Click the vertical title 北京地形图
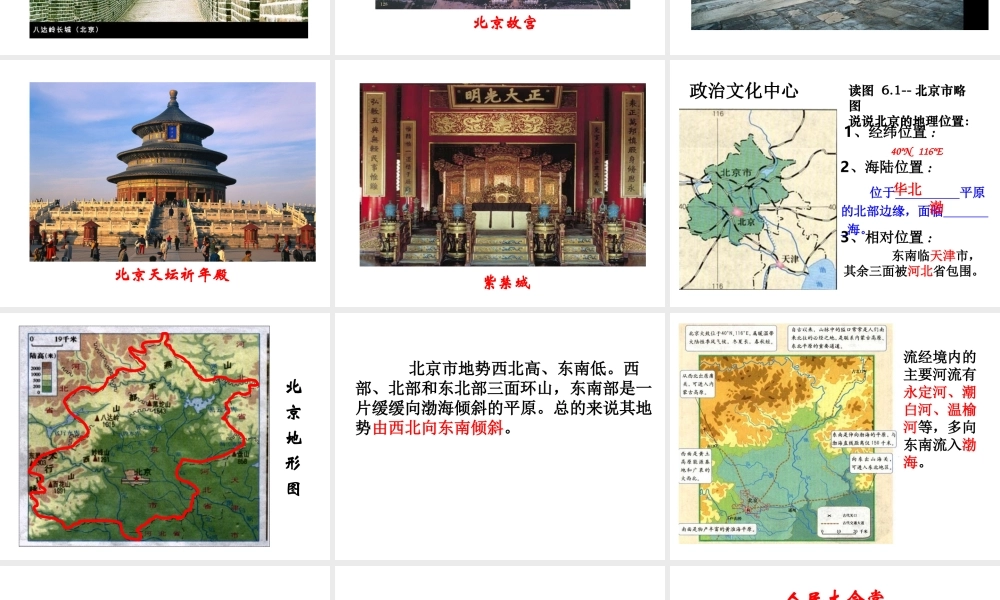Screen dimensions: 1000x600 (x=293, y=437)
